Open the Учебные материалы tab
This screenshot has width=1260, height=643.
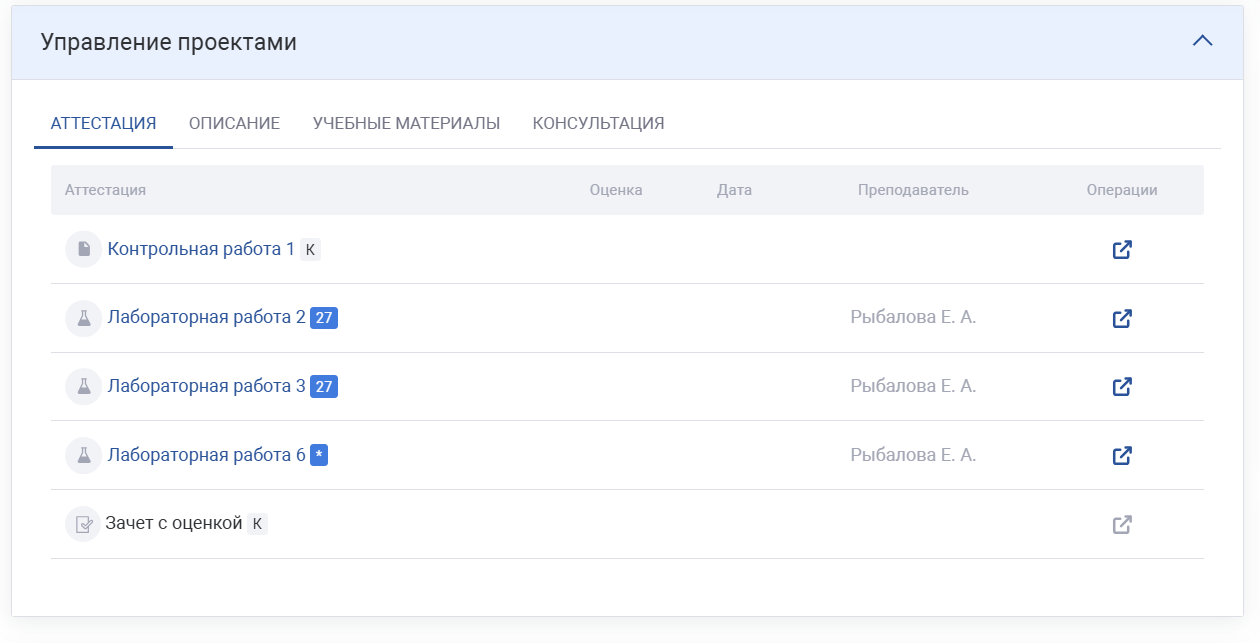(406, 124)
